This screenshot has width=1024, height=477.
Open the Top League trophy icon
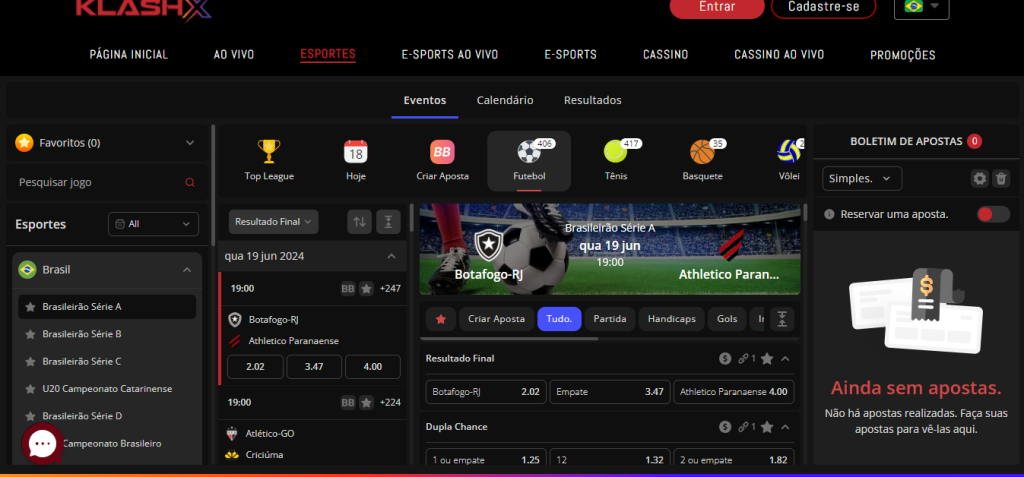click(x=268, y=152)
